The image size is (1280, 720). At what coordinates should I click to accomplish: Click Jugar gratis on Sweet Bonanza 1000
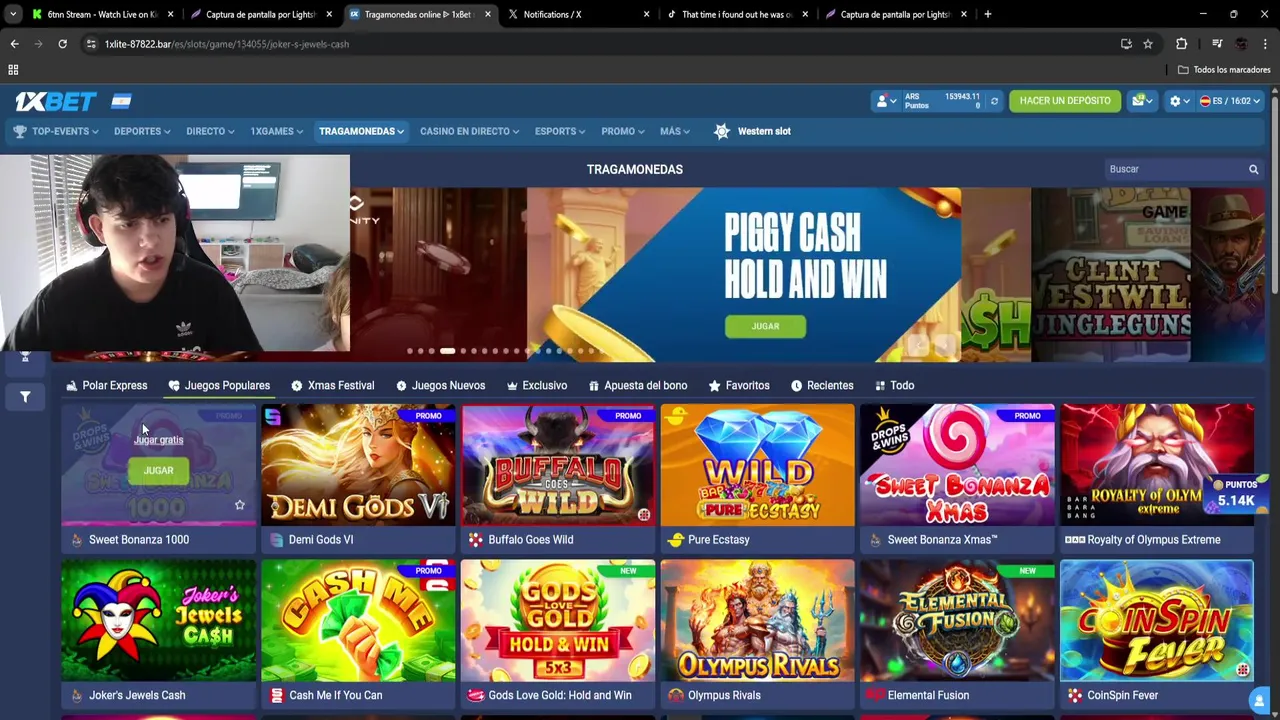(158, 440)
